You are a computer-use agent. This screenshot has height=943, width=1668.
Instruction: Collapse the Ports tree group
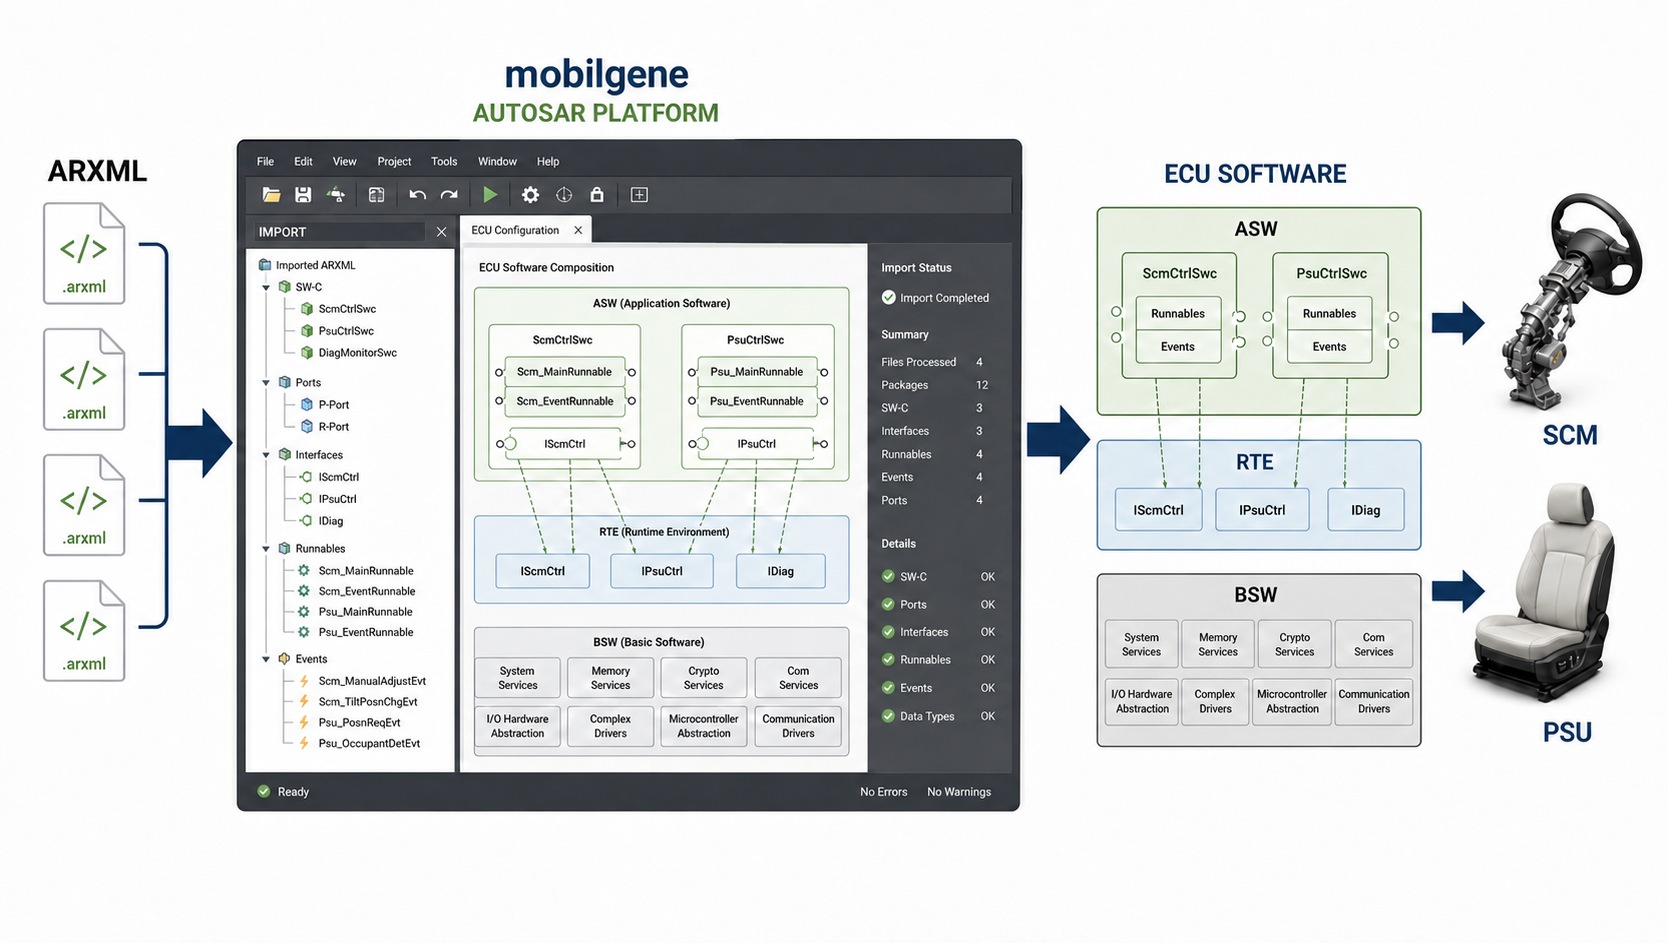coord(266,383)
